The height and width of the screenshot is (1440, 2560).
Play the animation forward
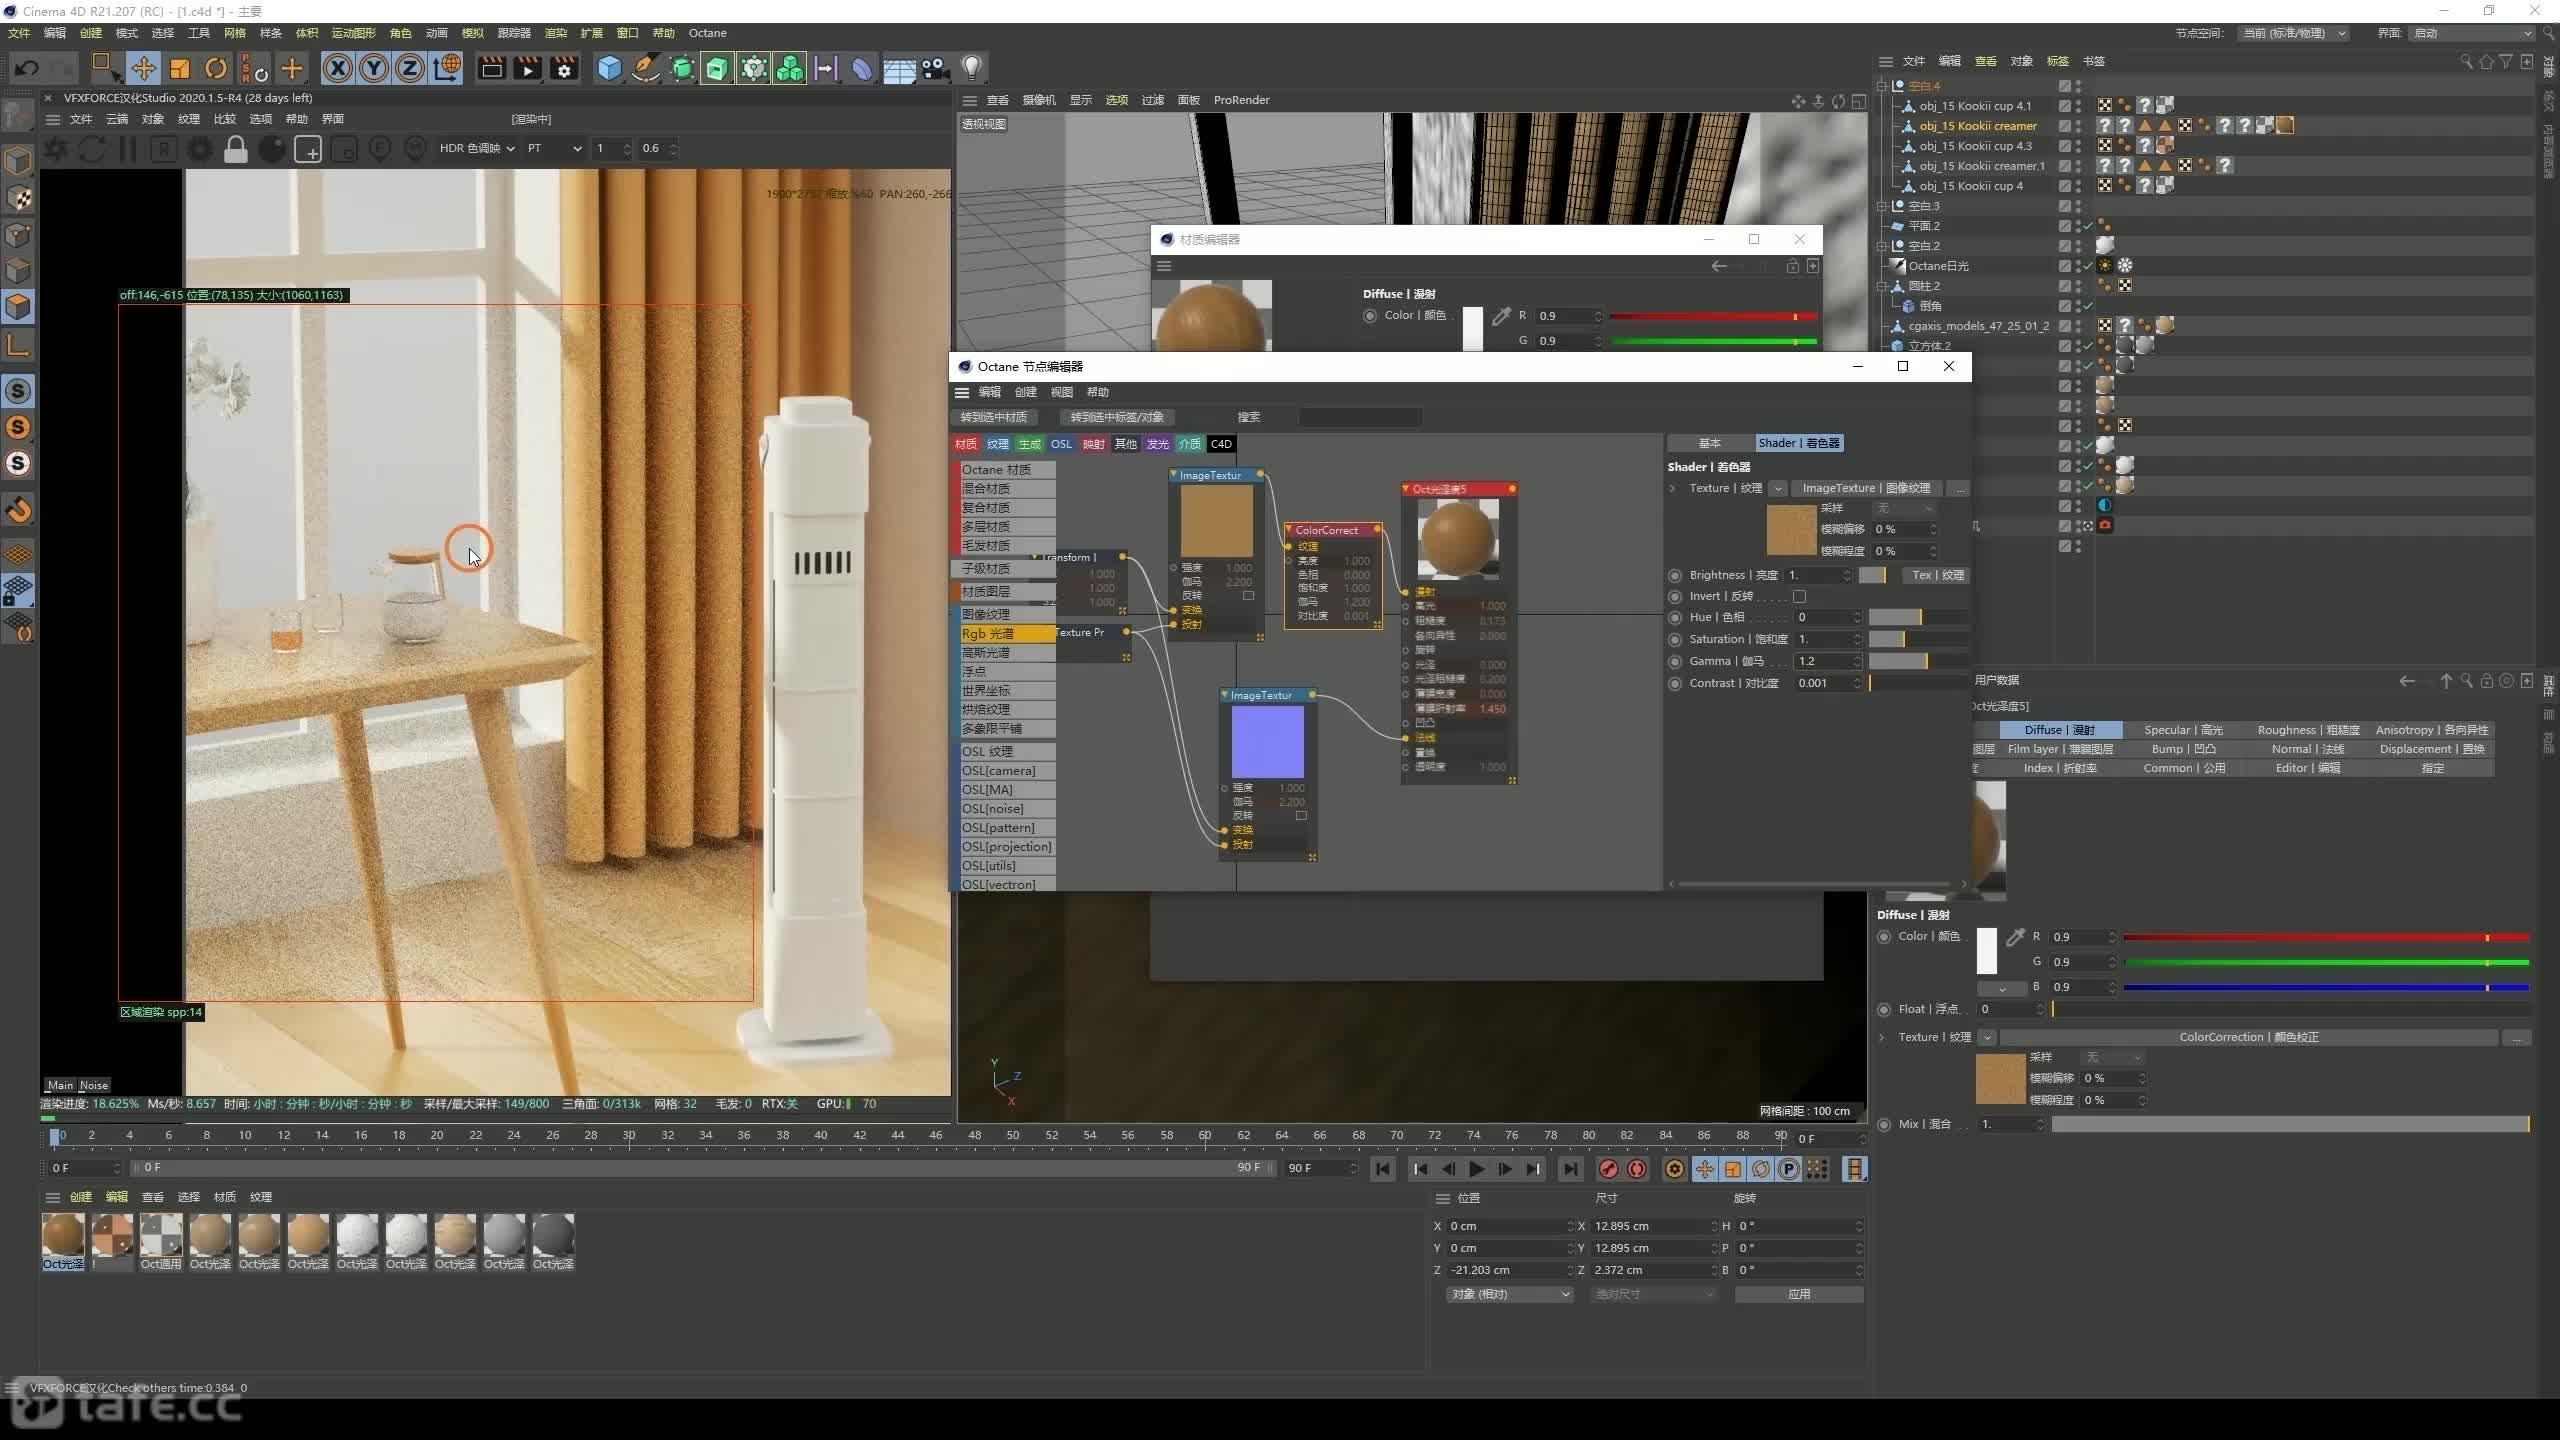(1476, 1169)
